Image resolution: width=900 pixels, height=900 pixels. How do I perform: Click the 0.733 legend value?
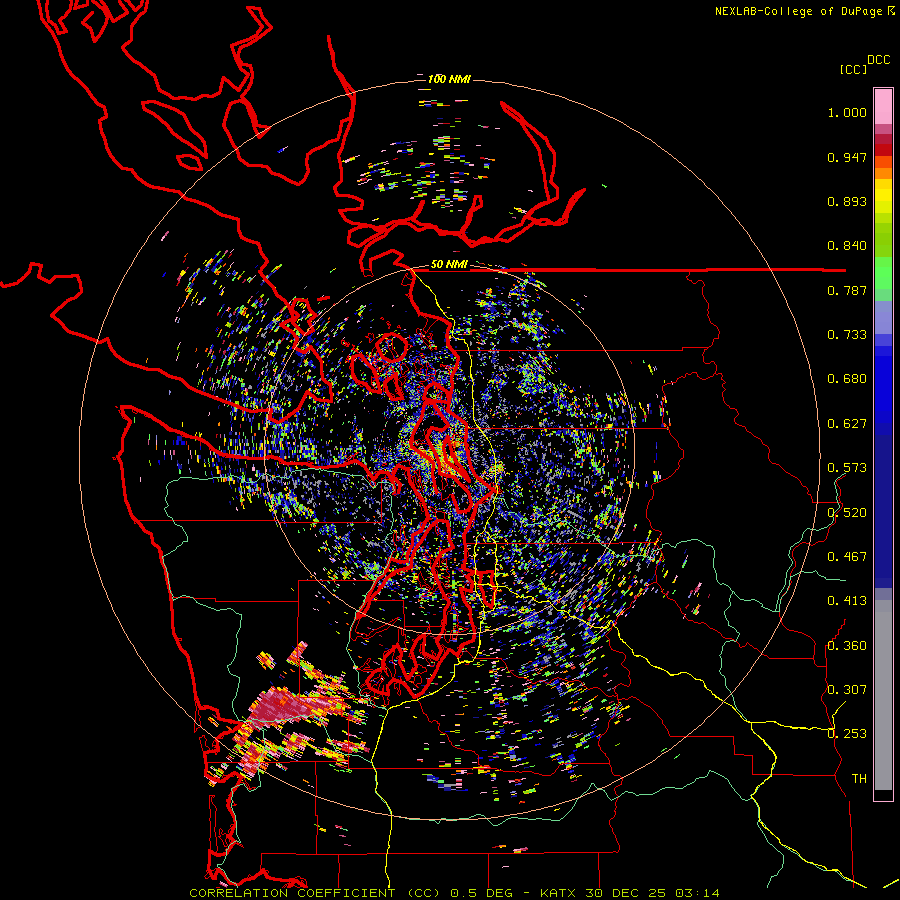click(x=847, y=335)
